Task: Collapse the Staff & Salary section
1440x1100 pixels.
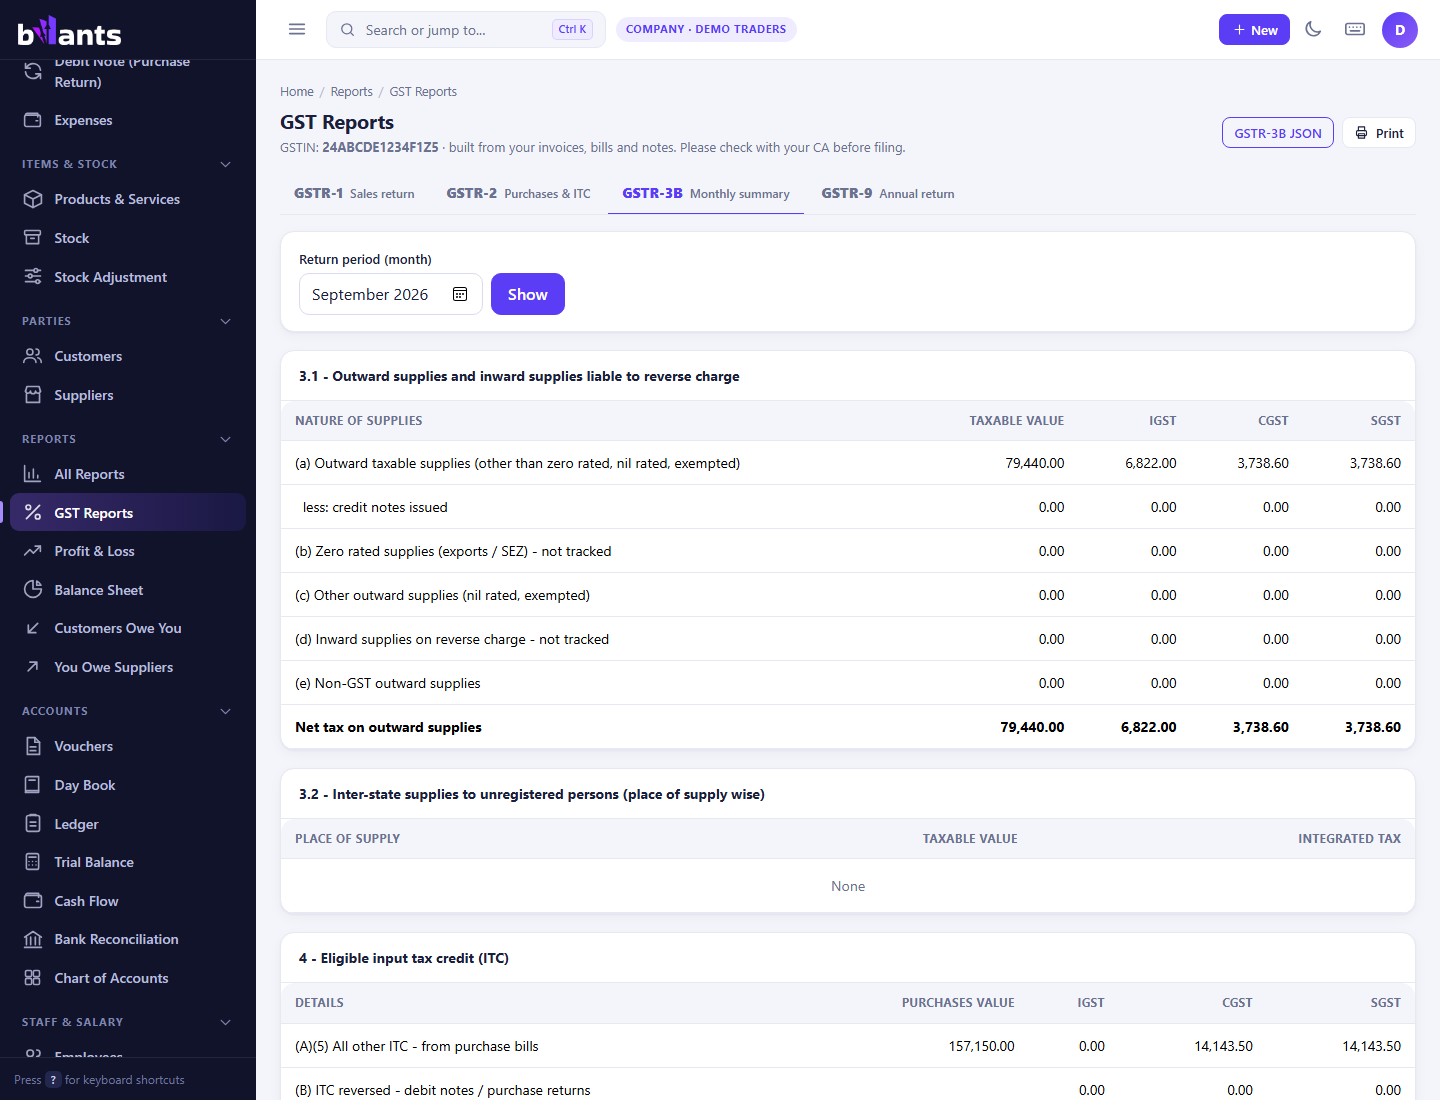Action: [x=226, y=1022]
